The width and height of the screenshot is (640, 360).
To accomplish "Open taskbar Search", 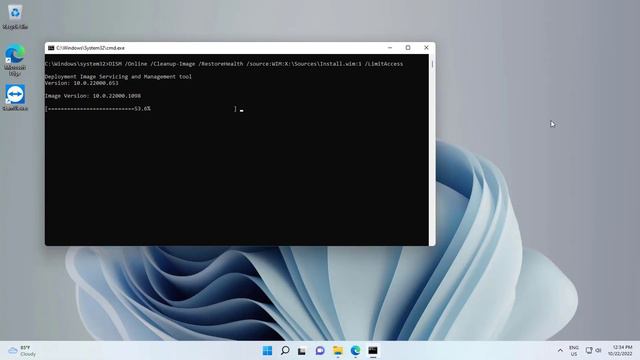I will [285, 351].
